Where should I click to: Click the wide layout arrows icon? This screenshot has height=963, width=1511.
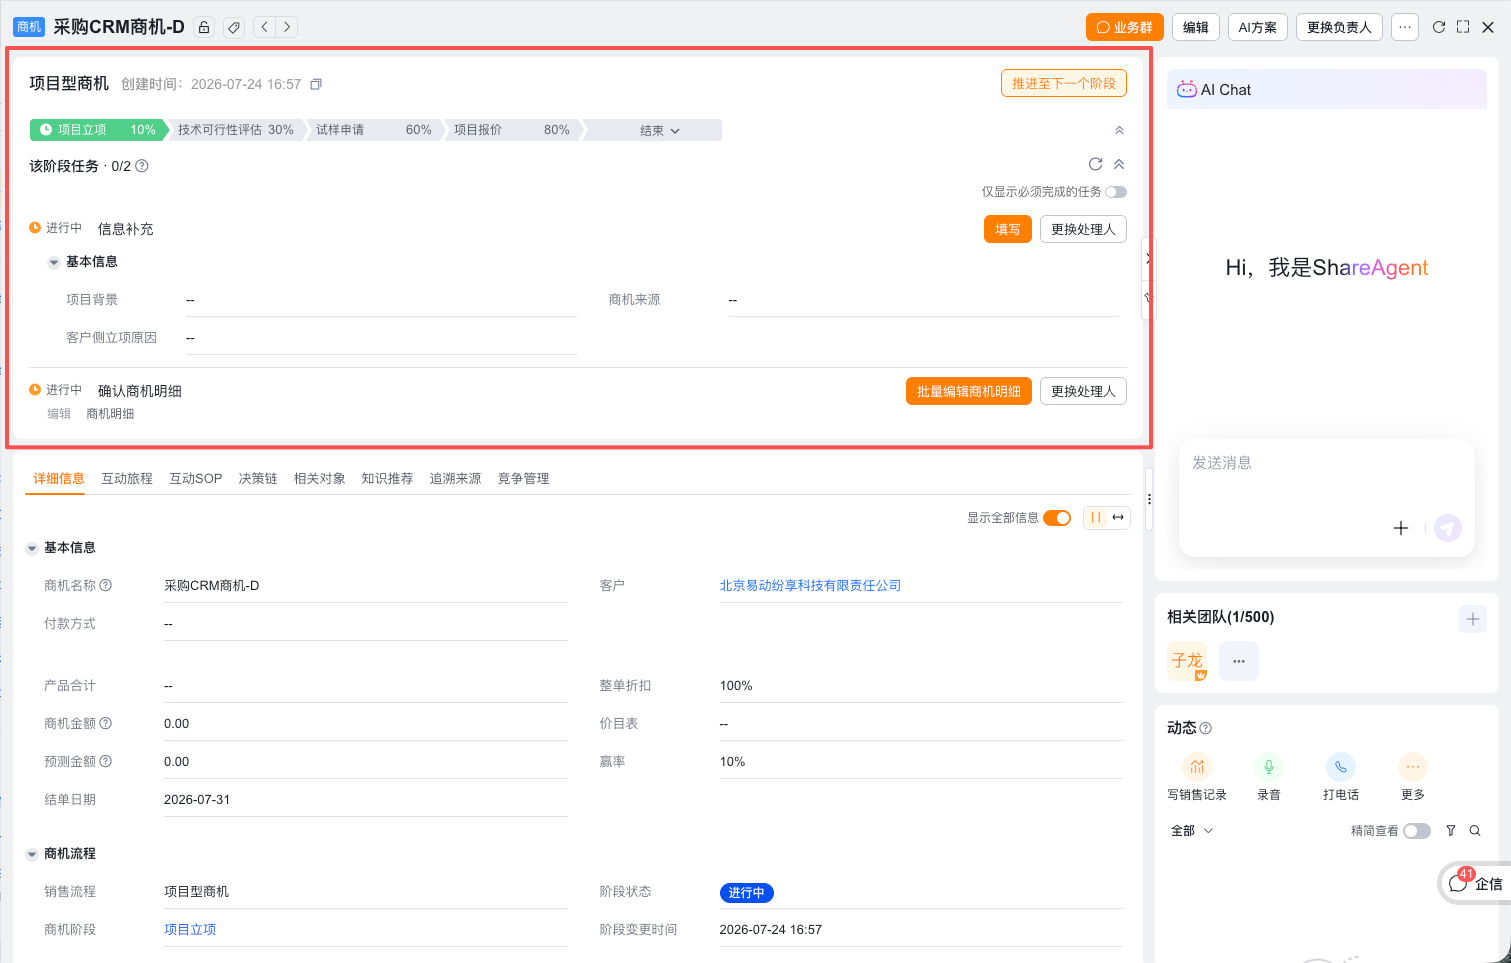point(1119,517)
